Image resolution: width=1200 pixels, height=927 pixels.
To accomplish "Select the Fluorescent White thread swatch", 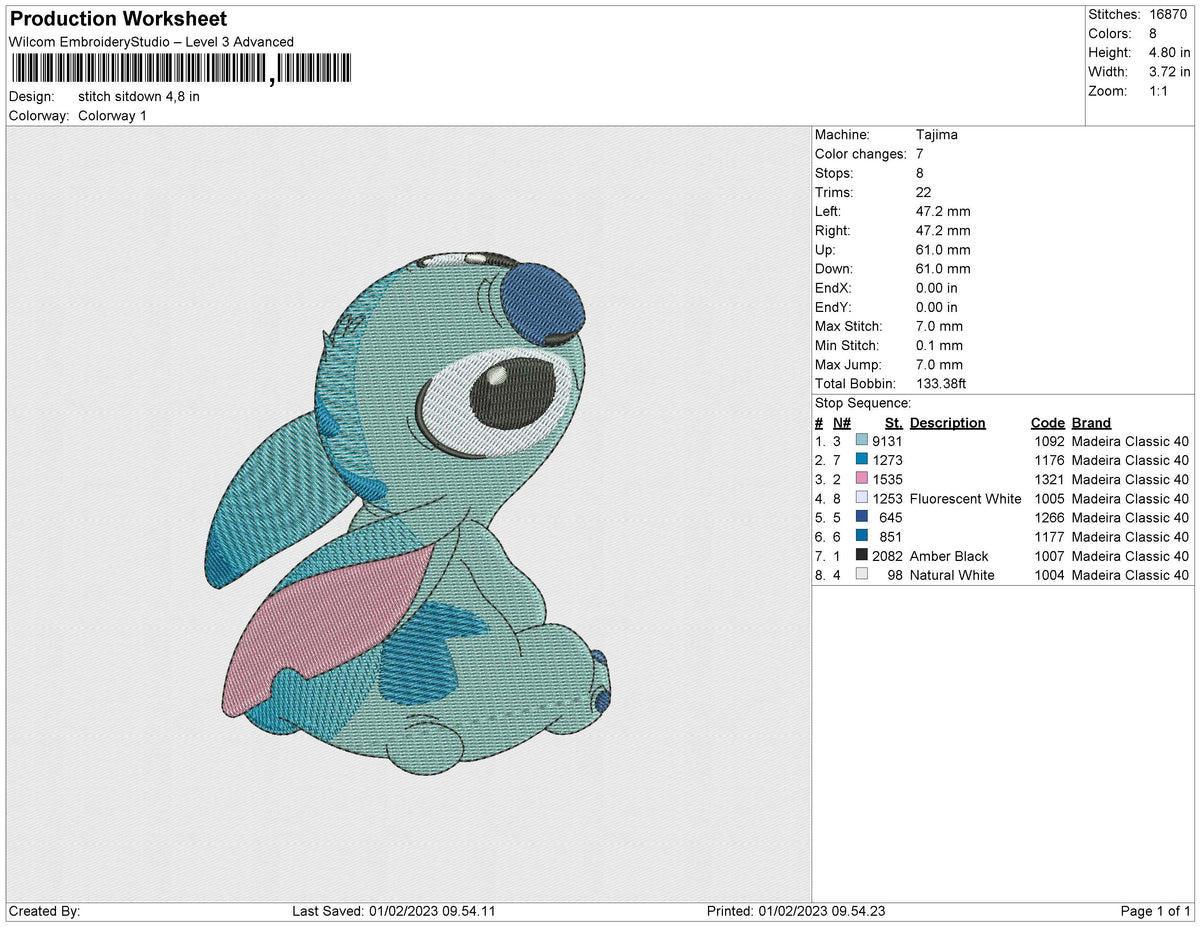I will click(860, 498).
